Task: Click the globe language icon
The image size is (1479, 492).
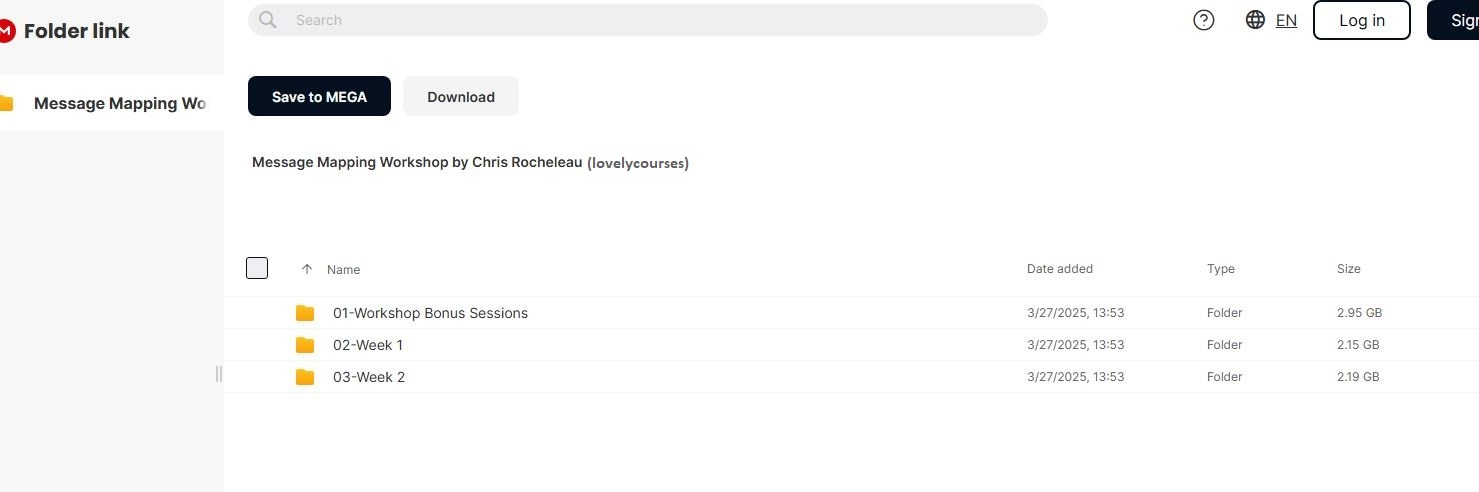Action: coord(1255,20)
